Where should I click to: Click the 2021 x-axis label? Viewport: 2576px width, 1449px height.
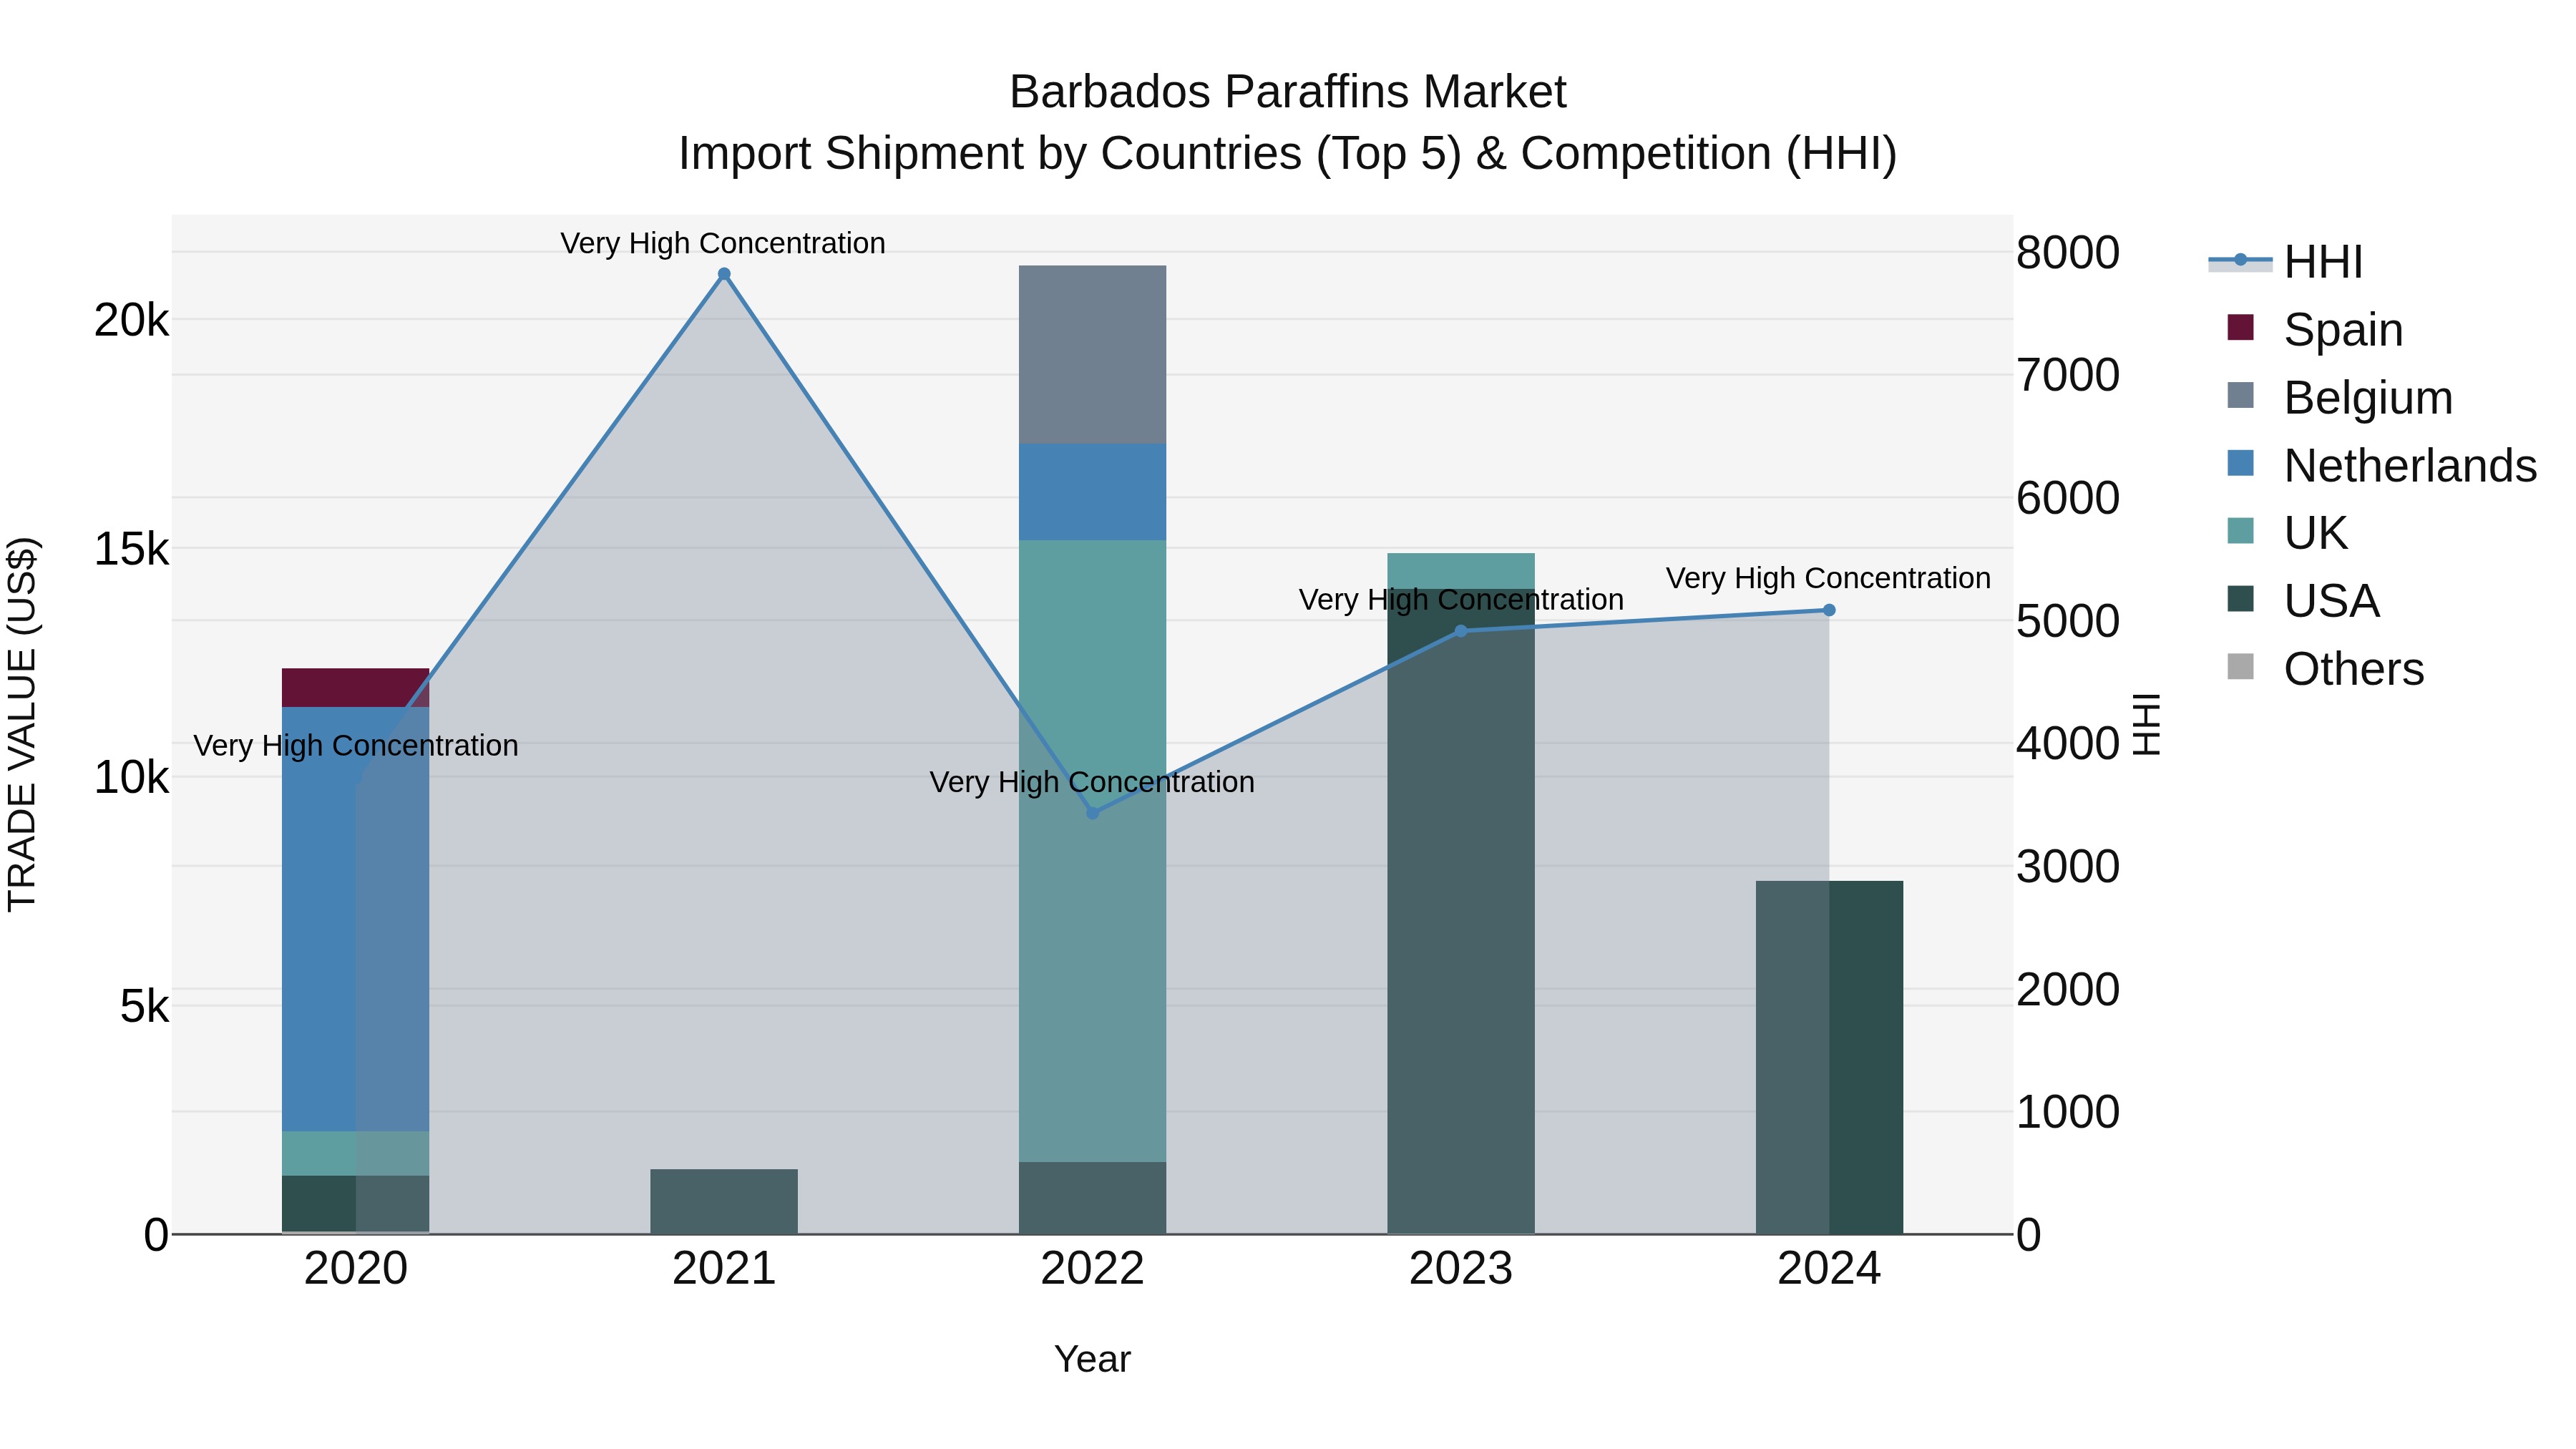pyautogui.click(x=724, y=1269)
